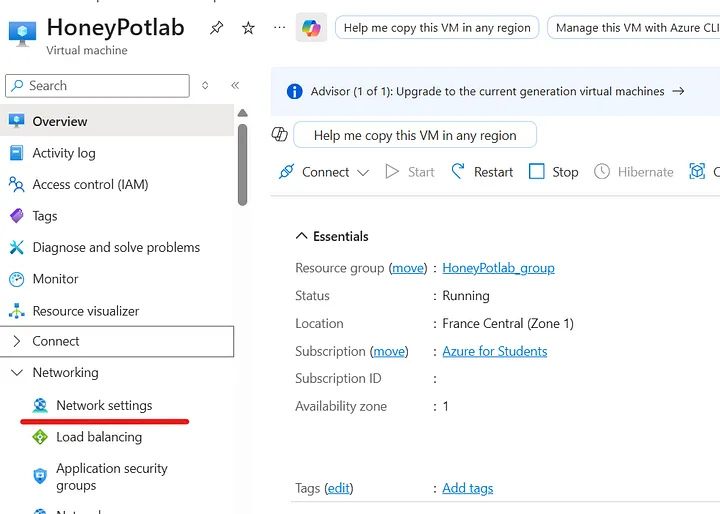Click the Monitor gauge icon

pyautogui.click(x=17, y=279)
